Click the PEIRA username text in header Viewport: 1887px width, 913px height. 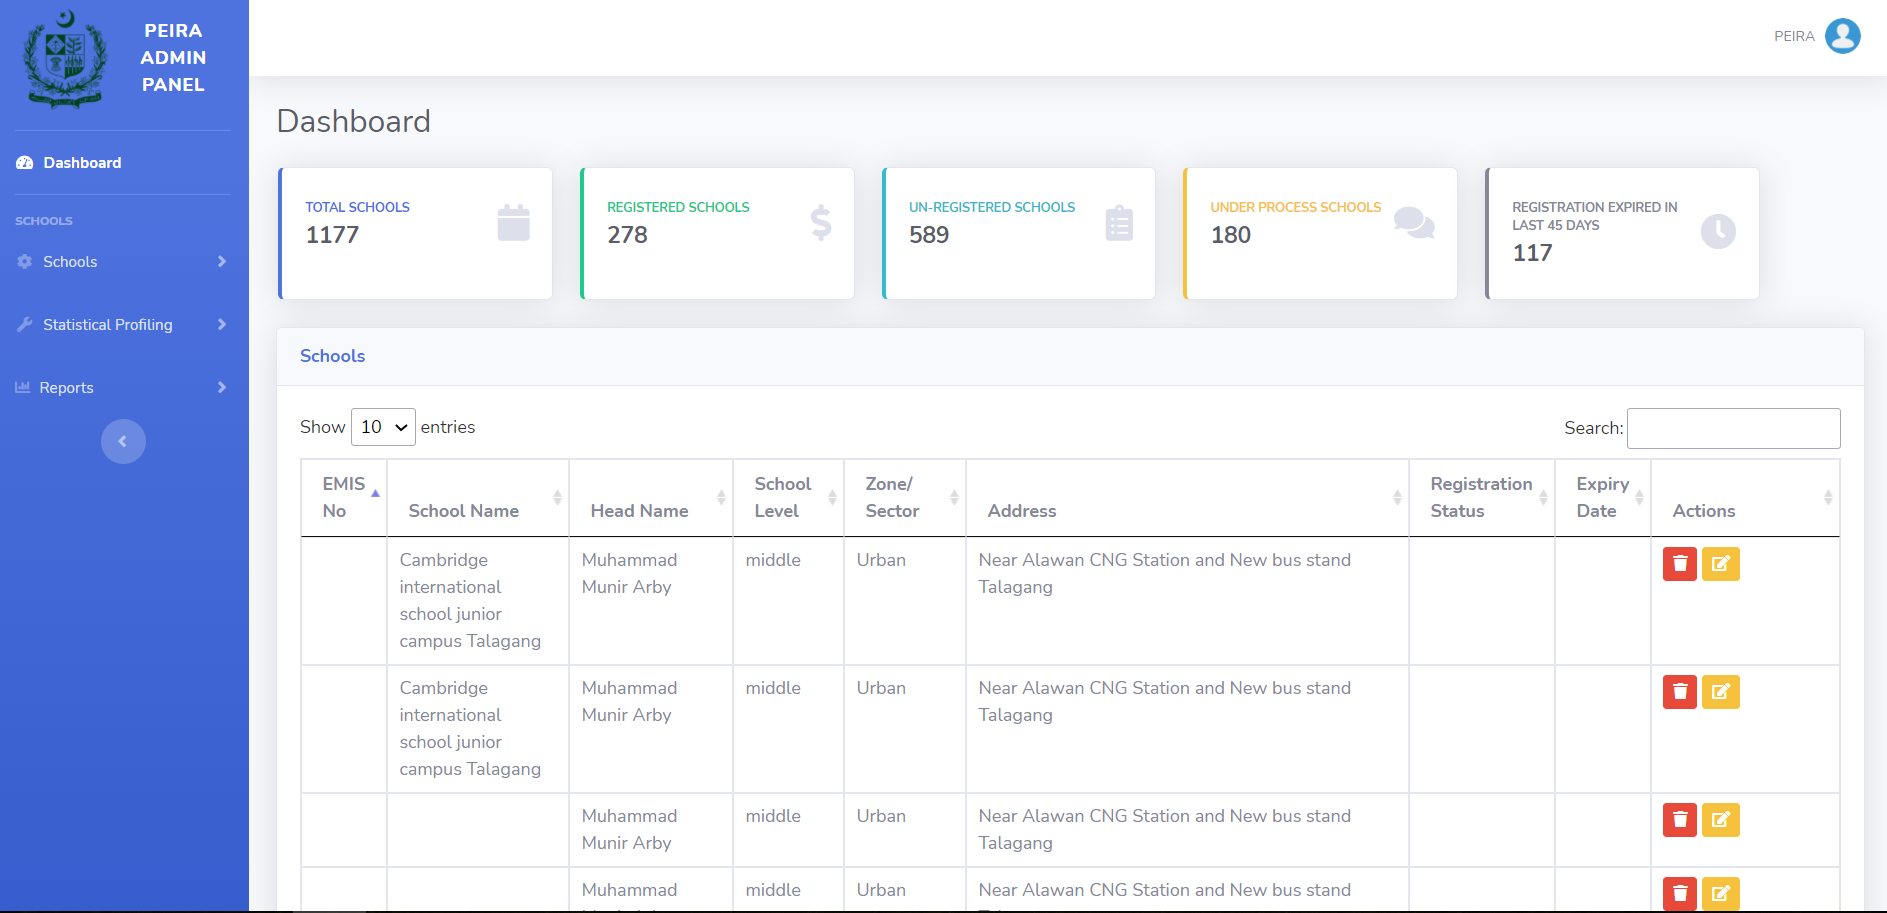(x=1793, y=36)
